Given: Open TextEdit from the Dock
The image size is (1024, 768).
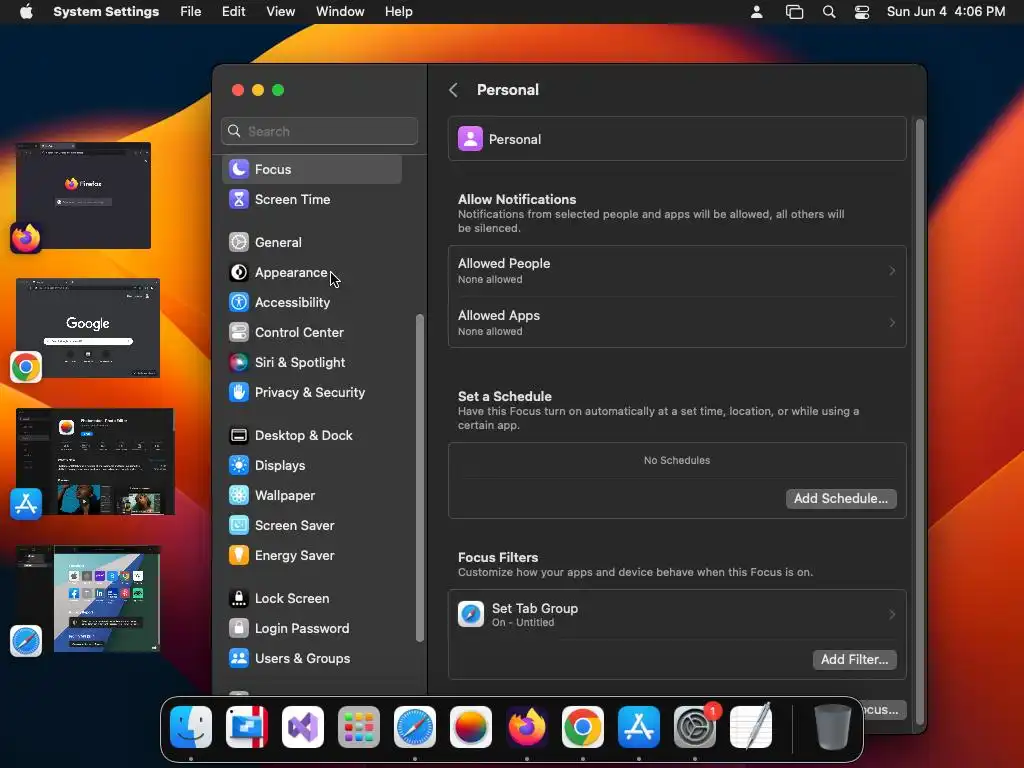Looking at the screenshot, I should pos(751,727).
